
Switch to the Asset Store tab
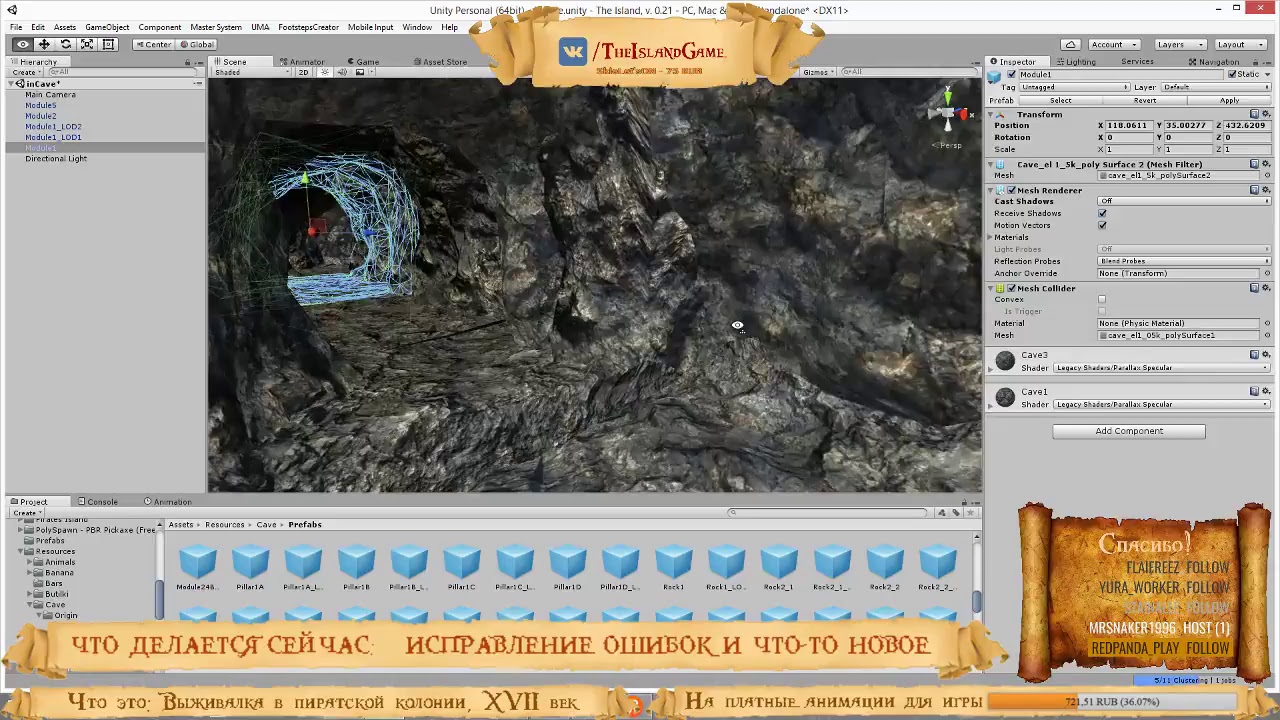(x=441, y=62)
